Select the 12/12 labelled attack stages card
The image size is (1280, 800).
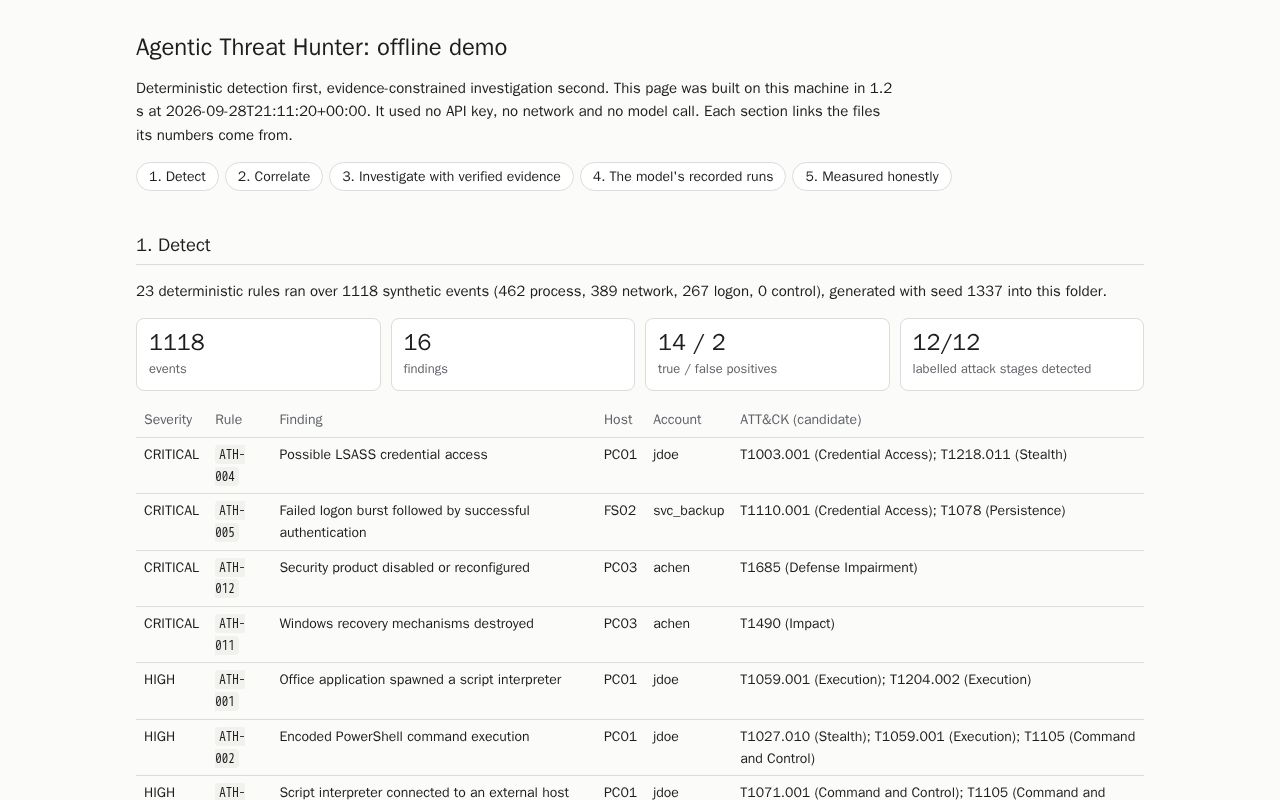(x=1022, y=354)
